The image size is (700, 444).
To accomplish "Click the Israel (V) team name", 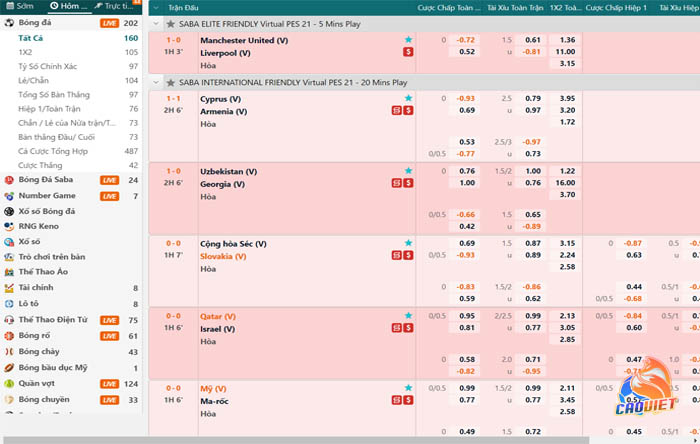I will [x=217, y=329].
